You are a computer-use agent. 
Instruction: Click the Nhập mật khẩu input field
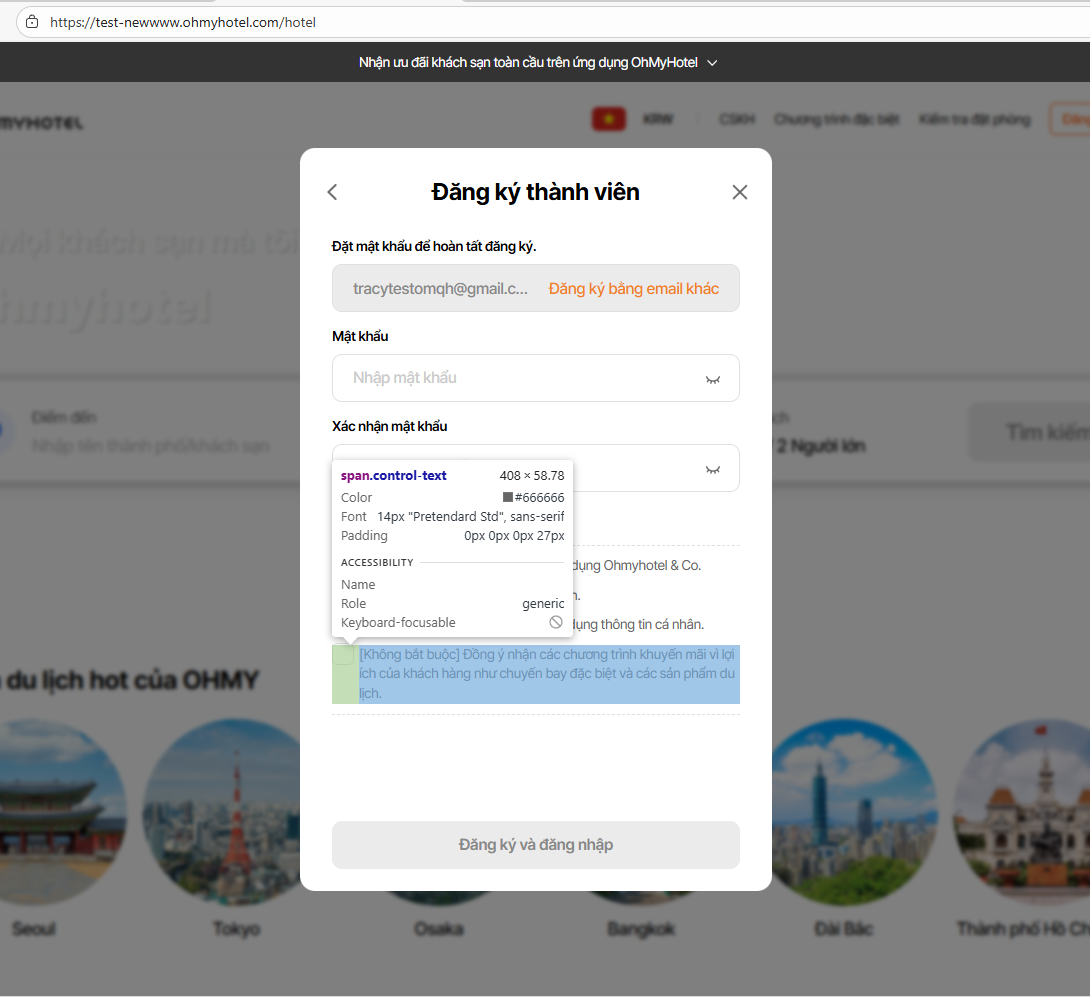(535, 378)
